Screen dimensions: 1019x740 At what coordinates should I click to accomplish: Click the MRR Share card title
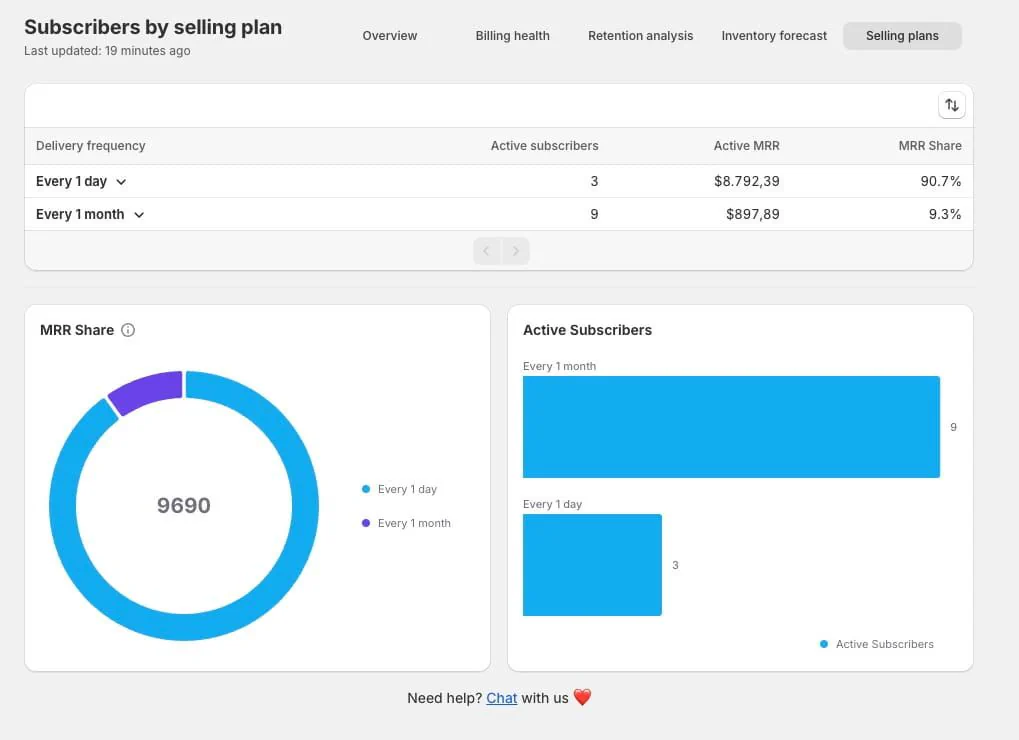pyautogui.click(x=77, y=330)
